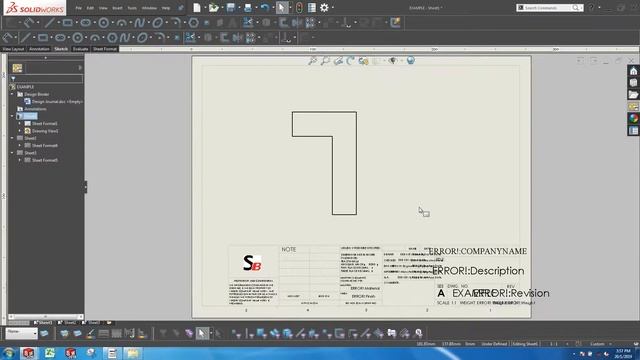Toggle Select arrow in bottom selection toolbar
640x360 pixels.
(202, 333)
